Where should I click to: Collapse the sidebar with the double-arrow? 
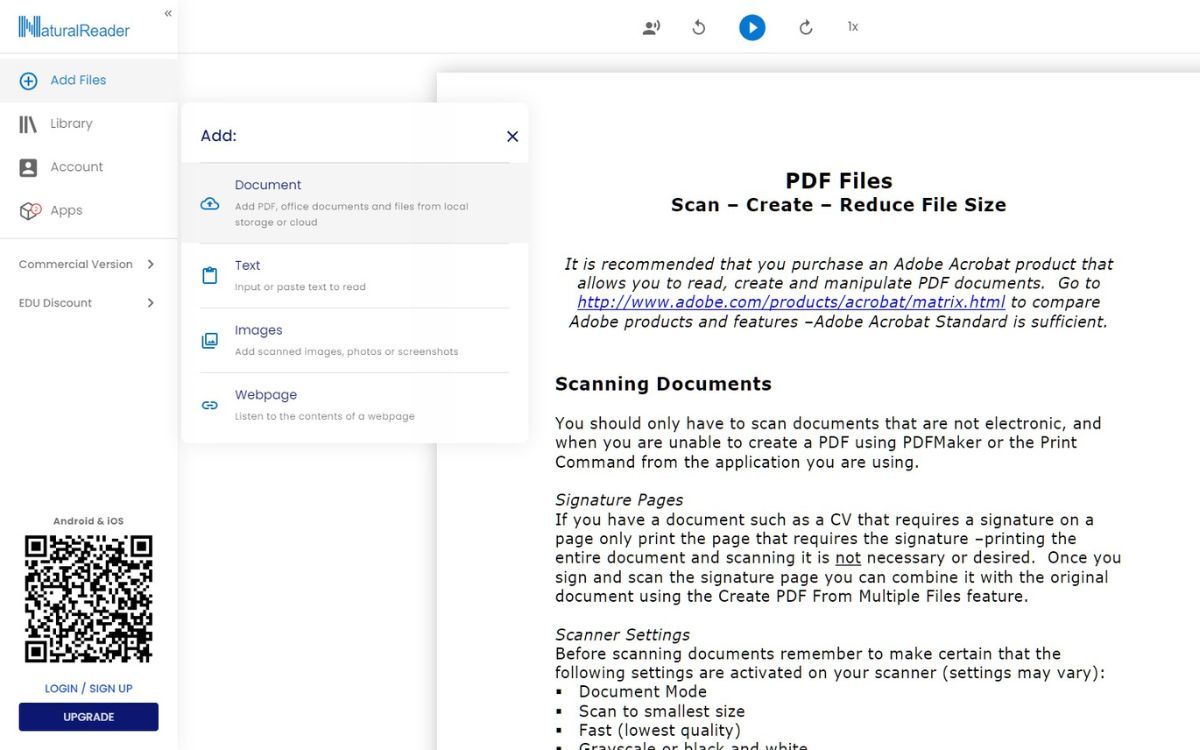pos(167,13)
